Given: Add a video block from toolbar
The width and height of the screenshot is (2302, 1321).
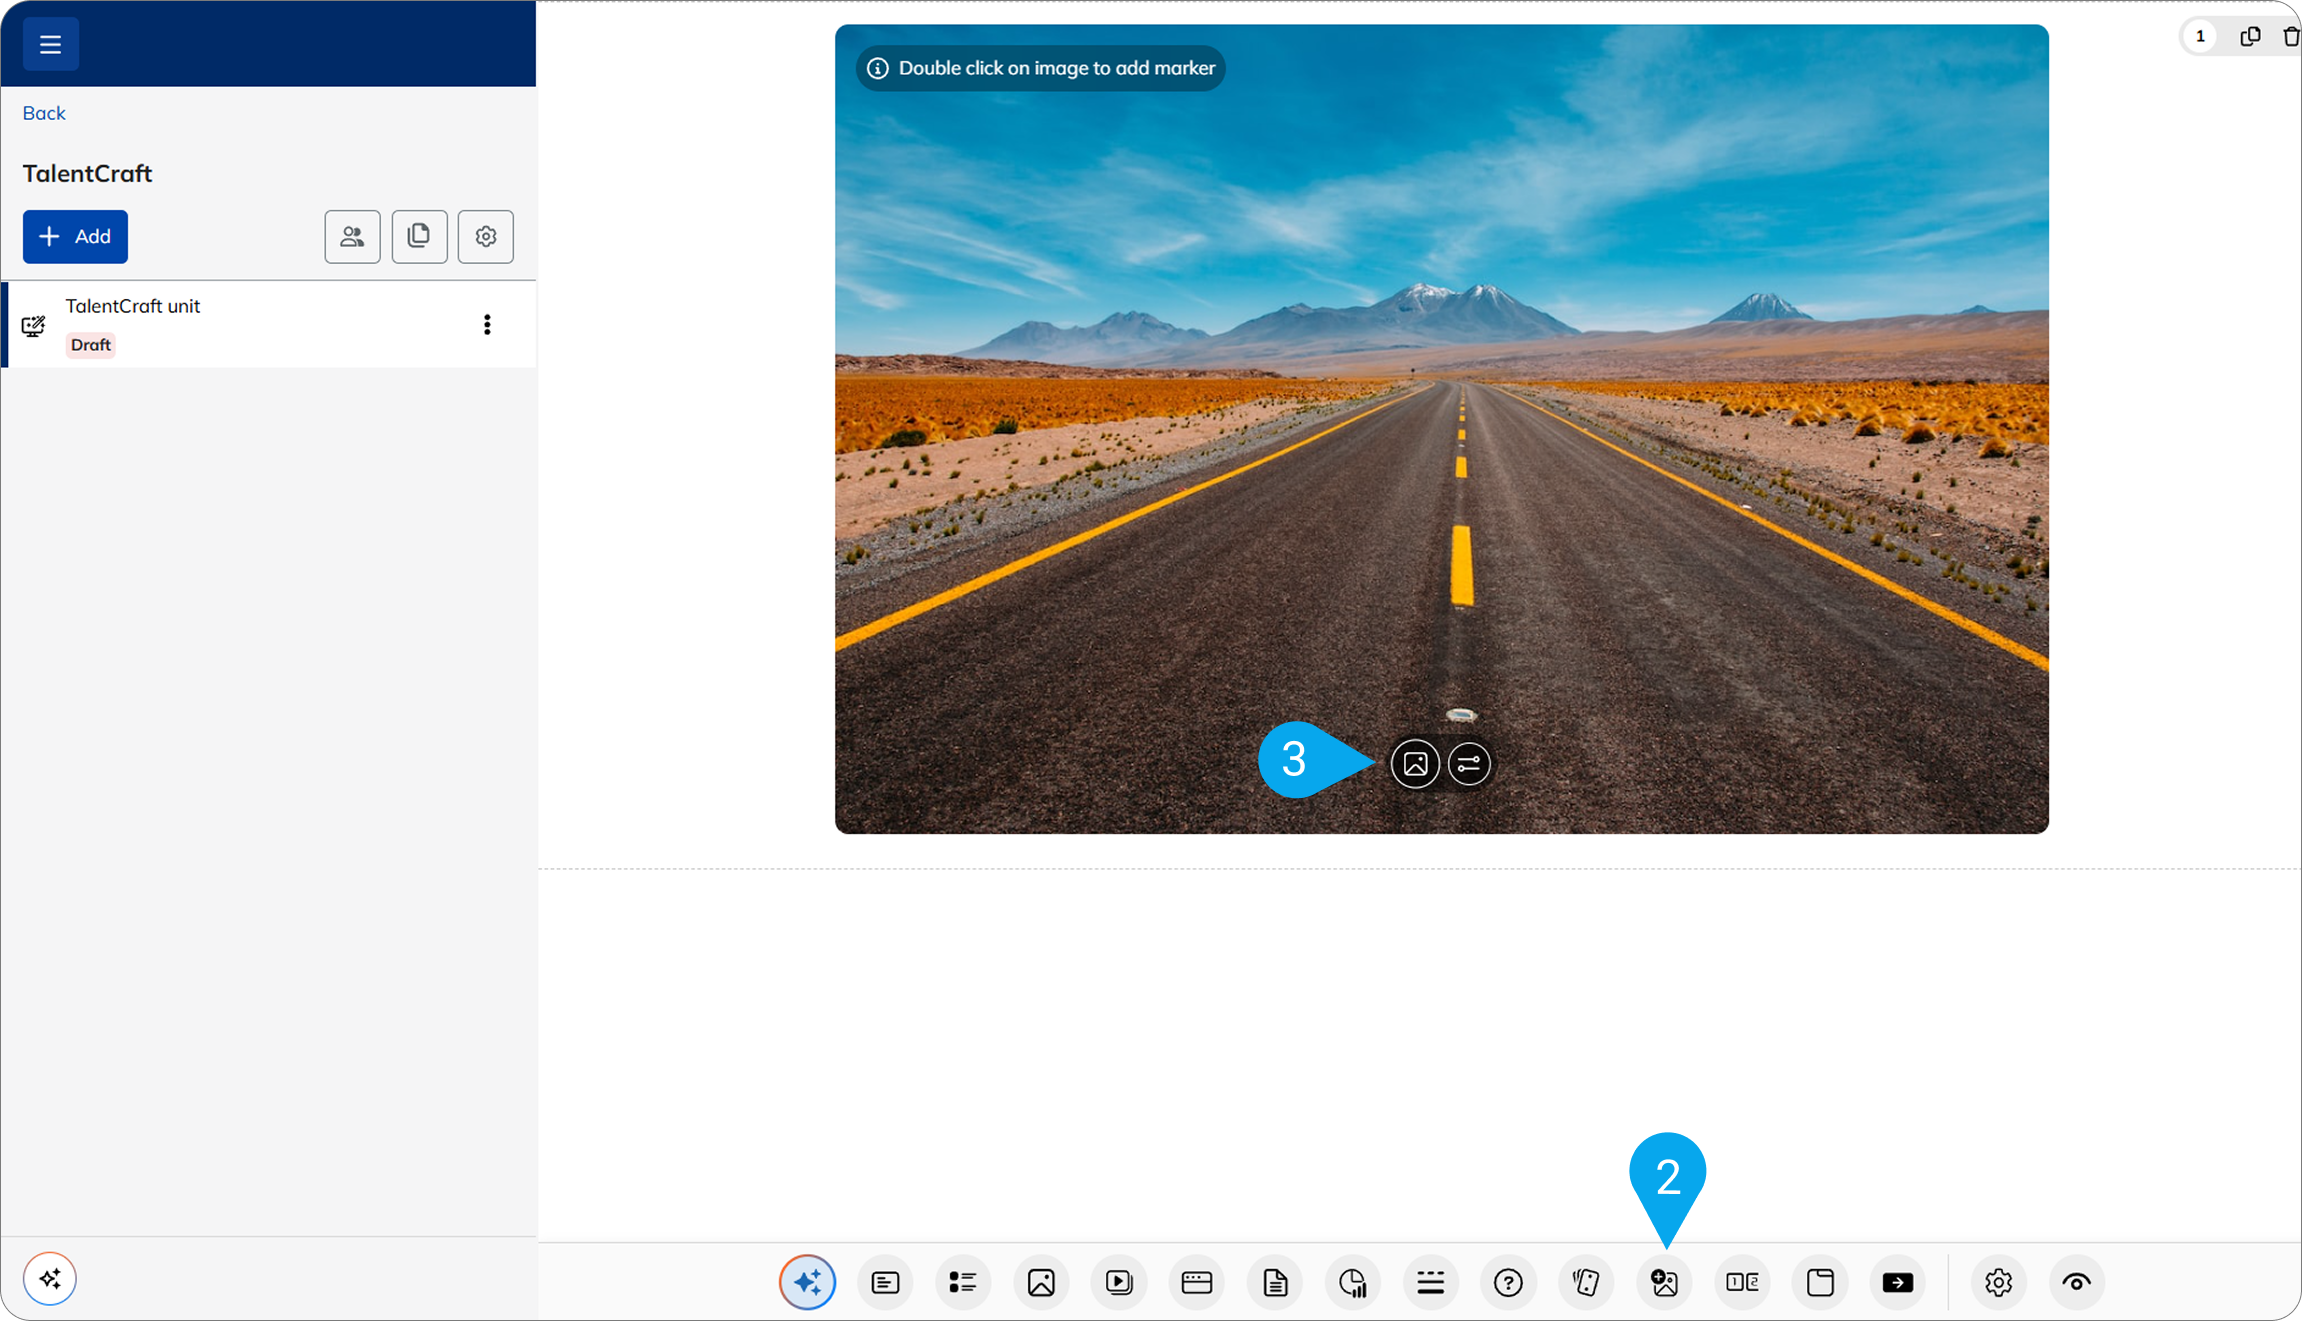Looking at the screenshot, I should click(1119, 1282).
